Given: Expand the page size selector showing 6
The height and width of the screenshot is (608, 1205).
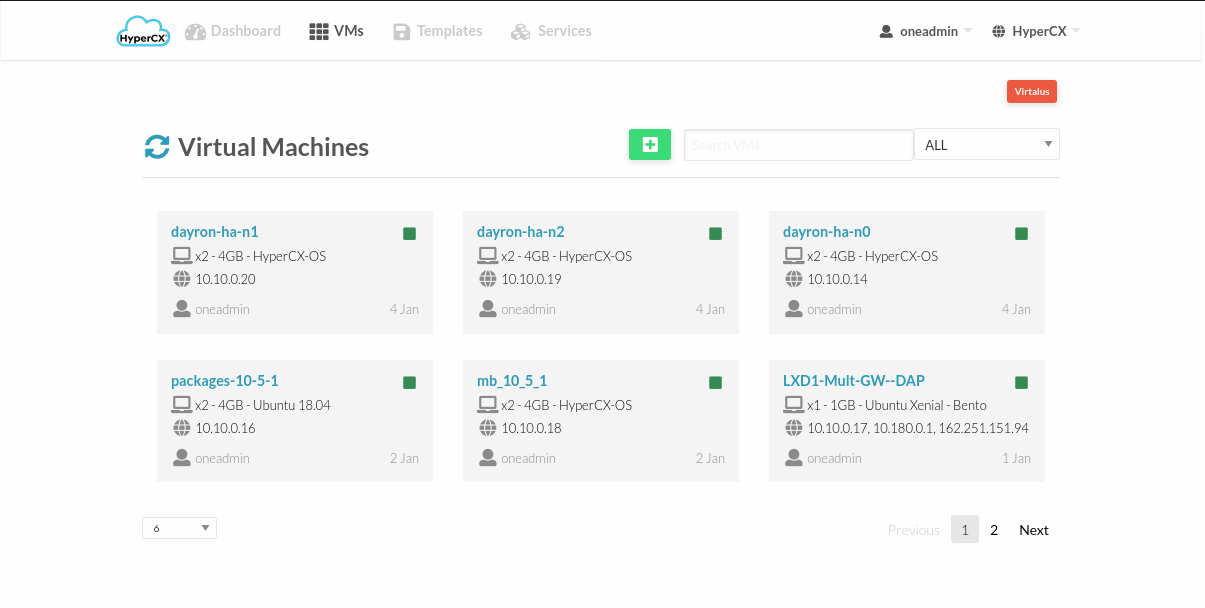Looking at the screenshot, I should tap(180, 528).
